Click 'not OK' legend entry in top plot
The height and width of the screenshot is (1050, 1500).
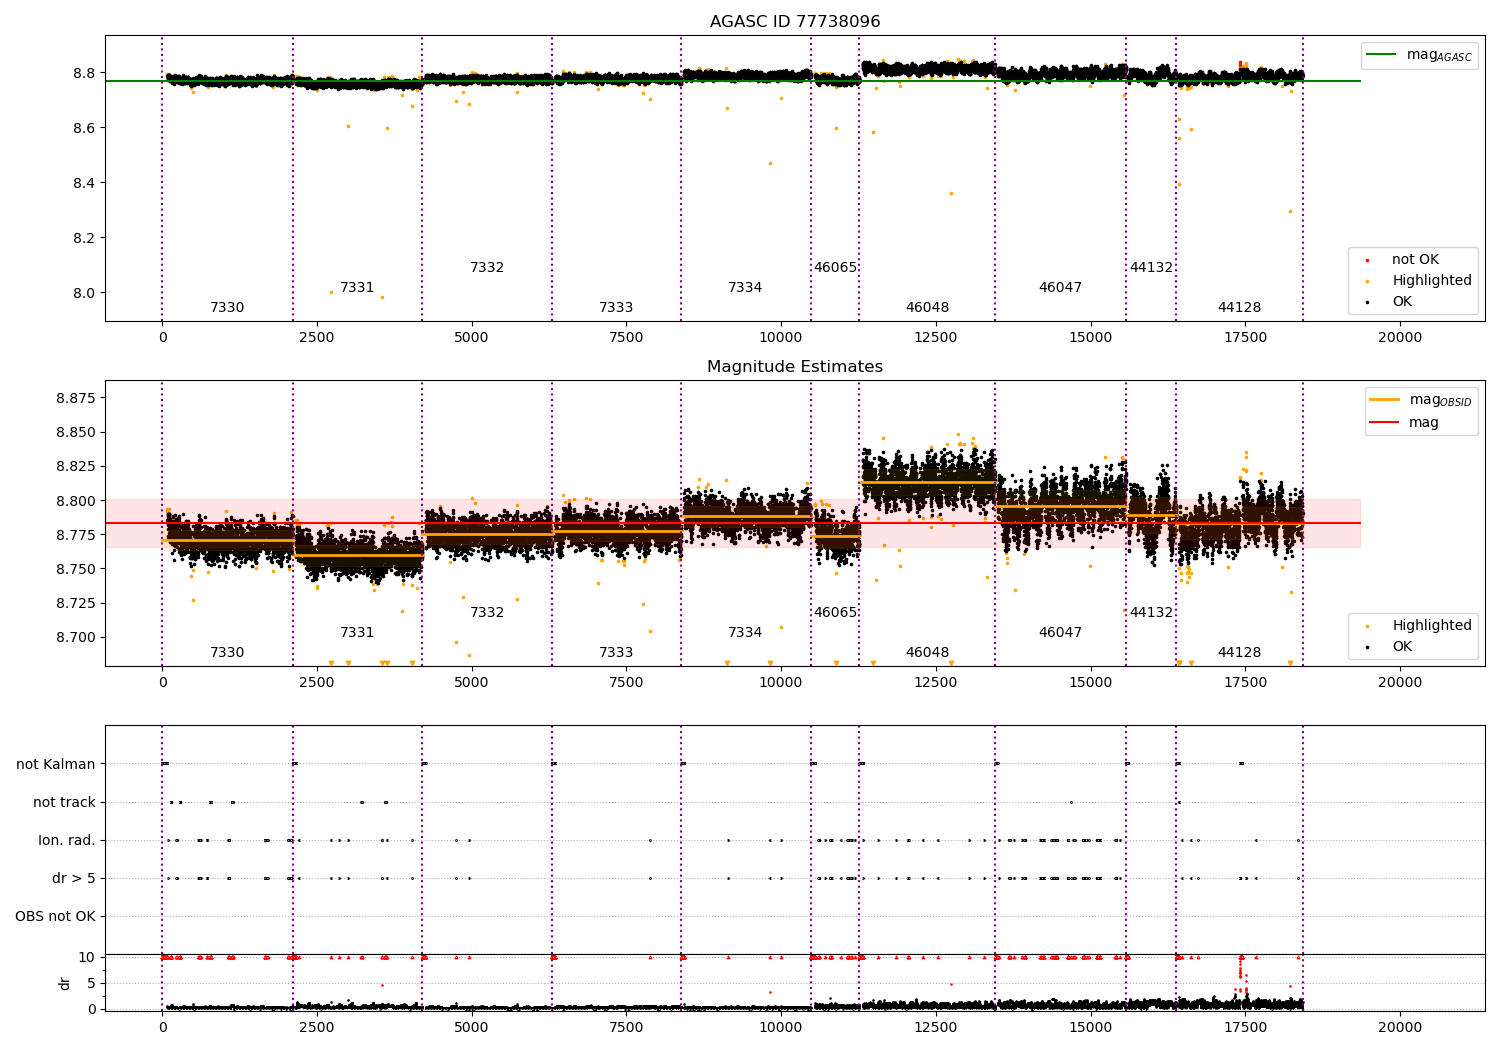[1415, 260]
